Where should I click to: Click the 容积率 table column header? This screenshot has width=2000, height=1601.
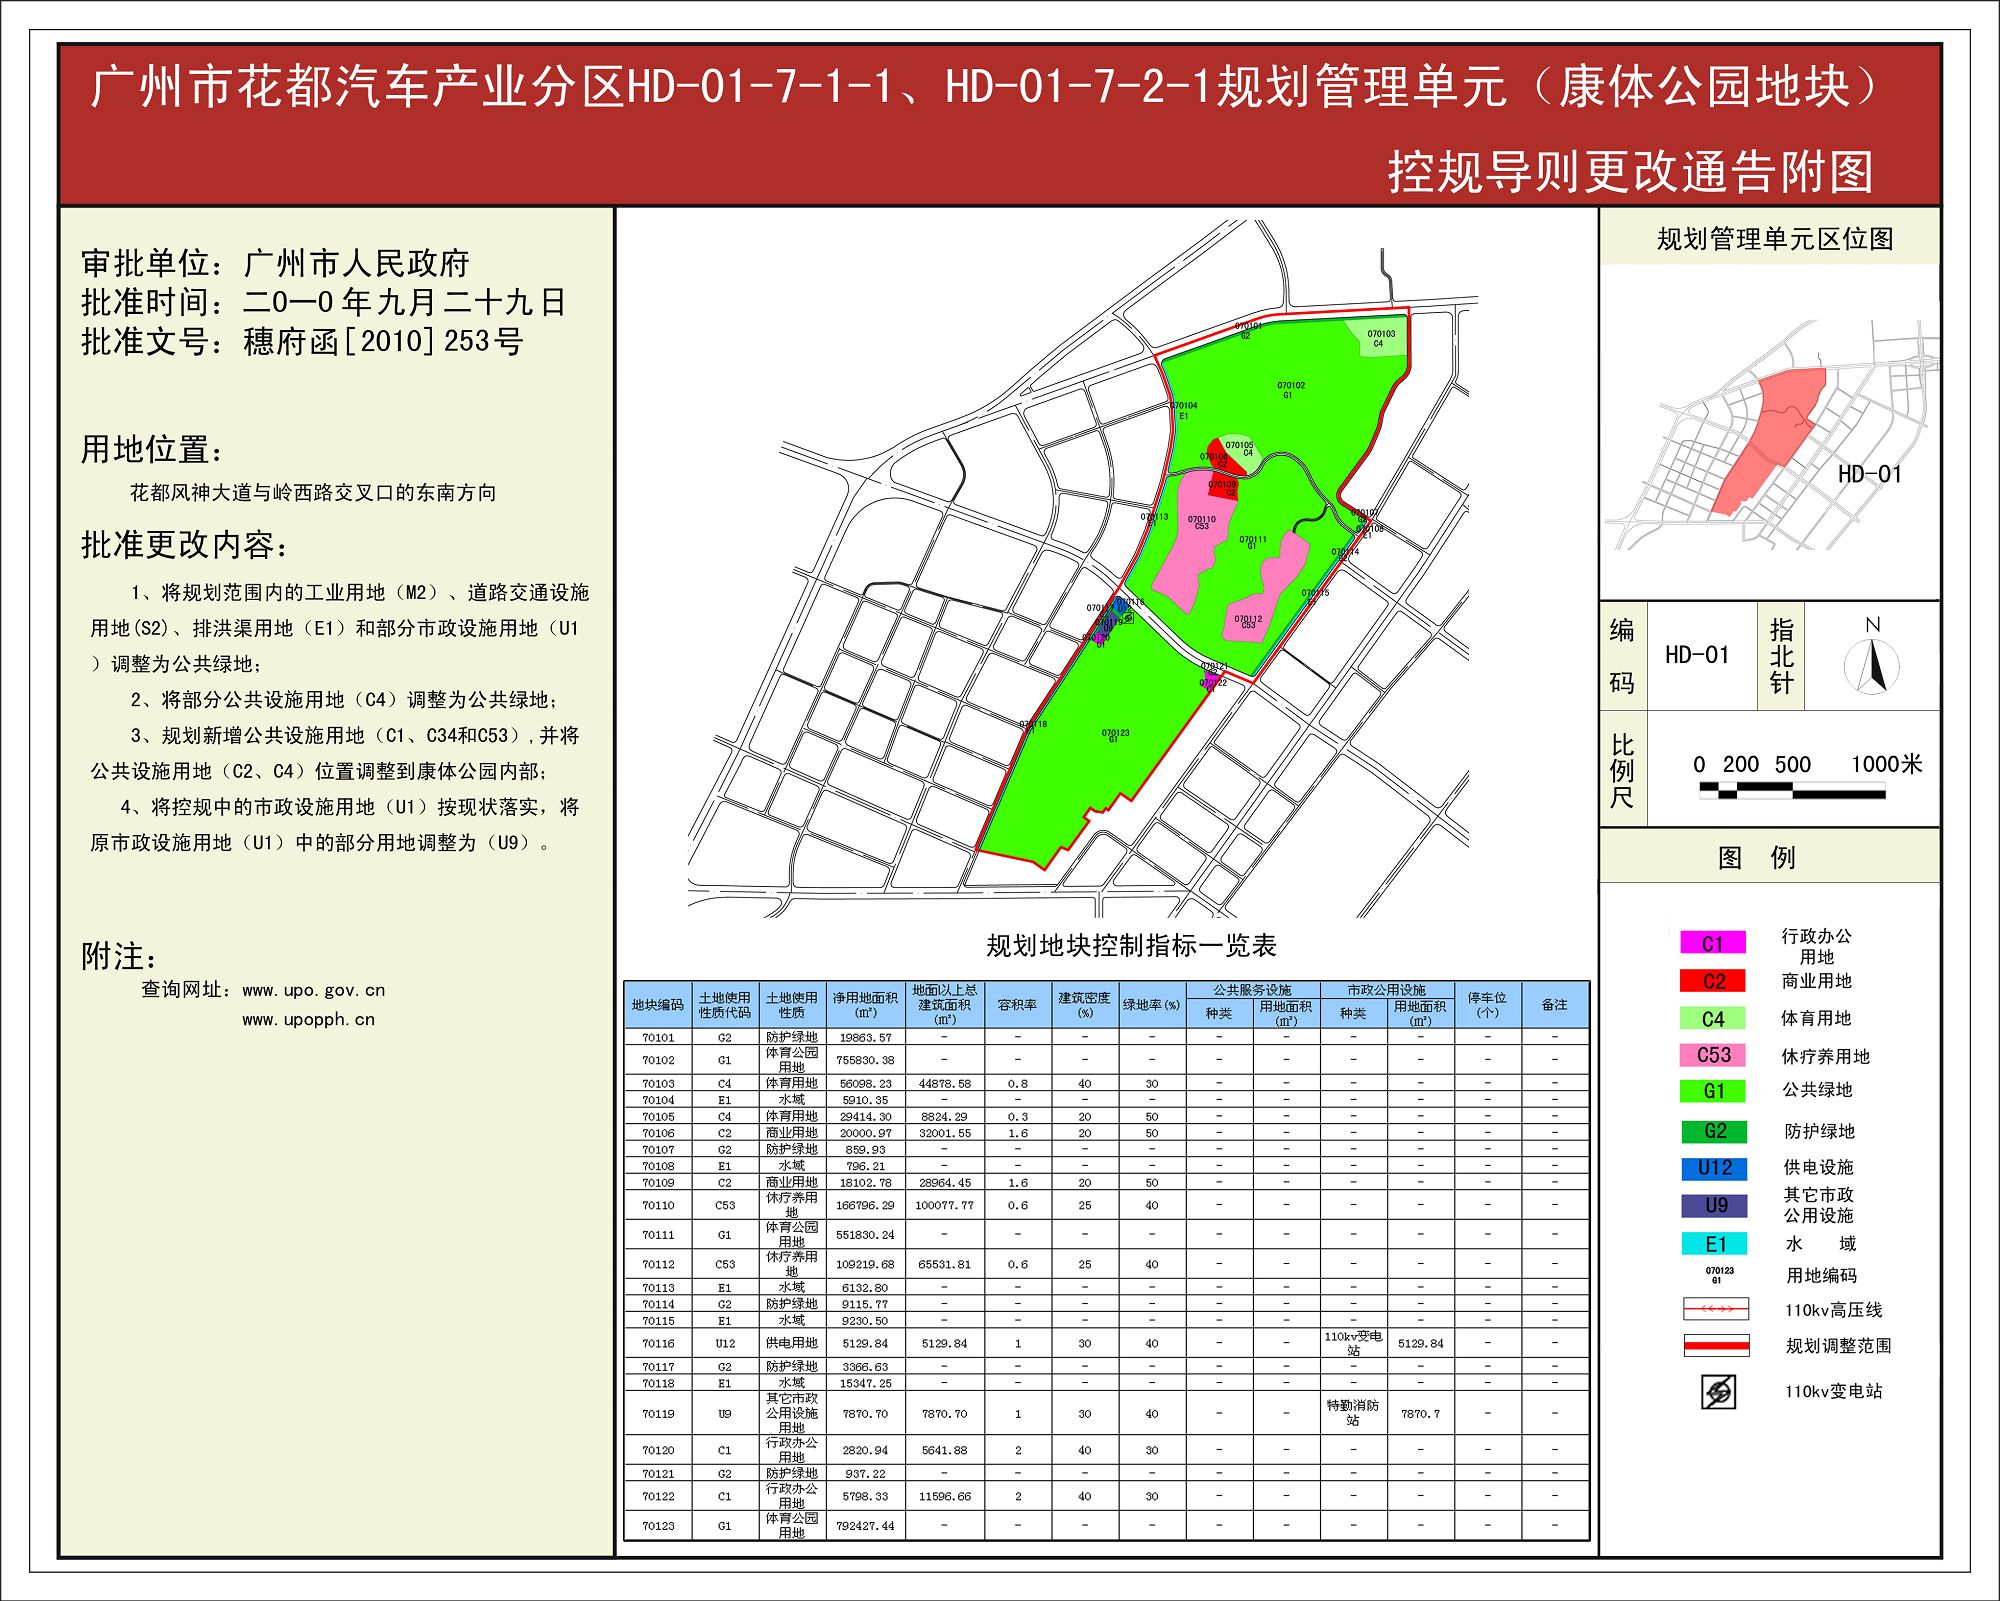(x=1017, y=1005)
